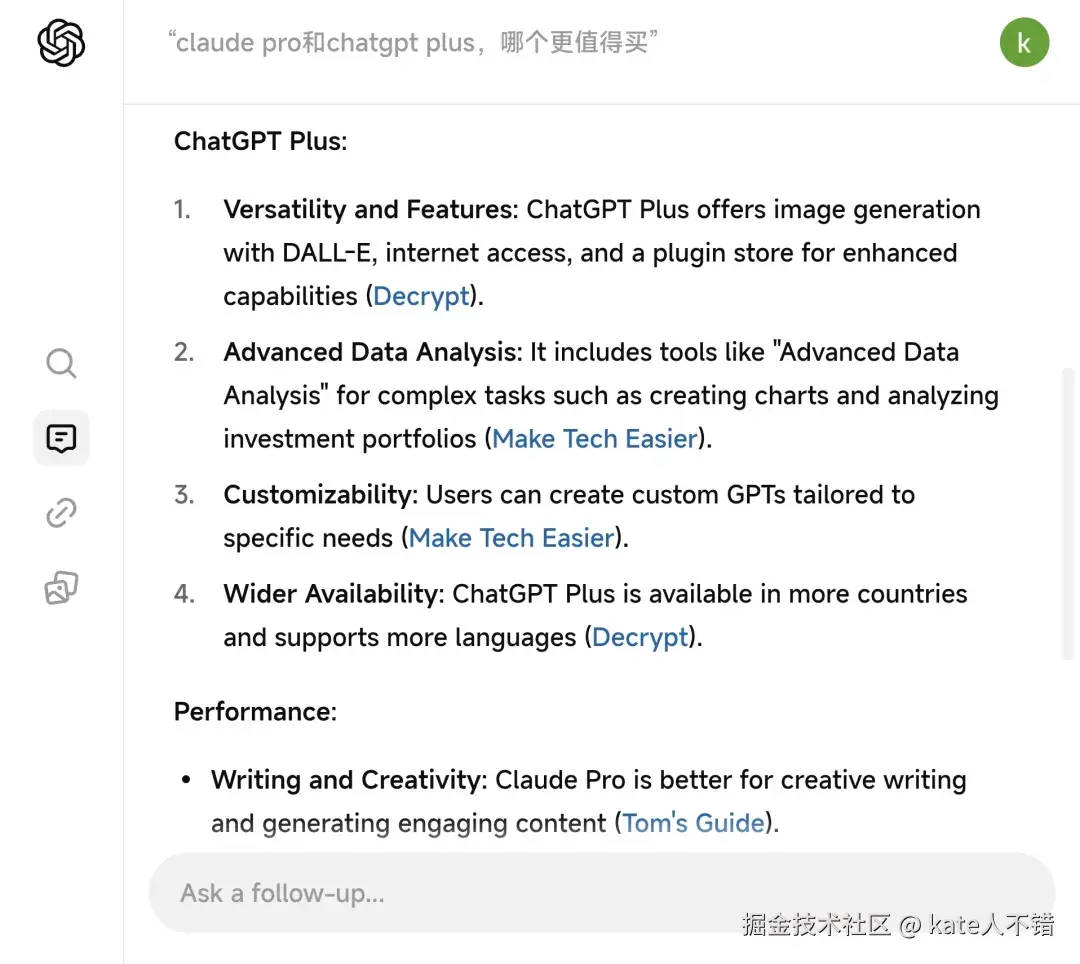Click the bold "Versatility and Features" label
The height and width of the screenshot is (964, 1080).
point(367,210)
